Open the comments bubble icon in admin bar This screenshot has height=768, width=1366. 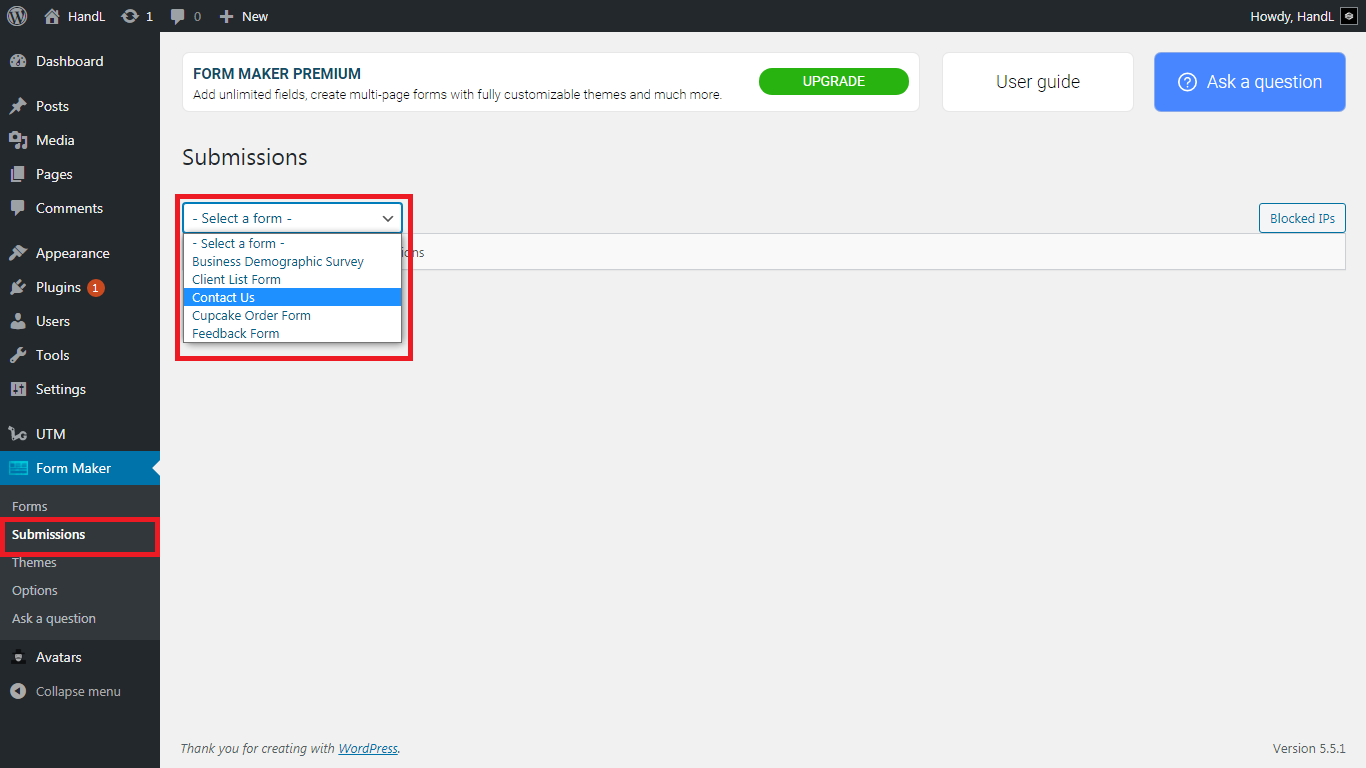click(x=178, y=16)
